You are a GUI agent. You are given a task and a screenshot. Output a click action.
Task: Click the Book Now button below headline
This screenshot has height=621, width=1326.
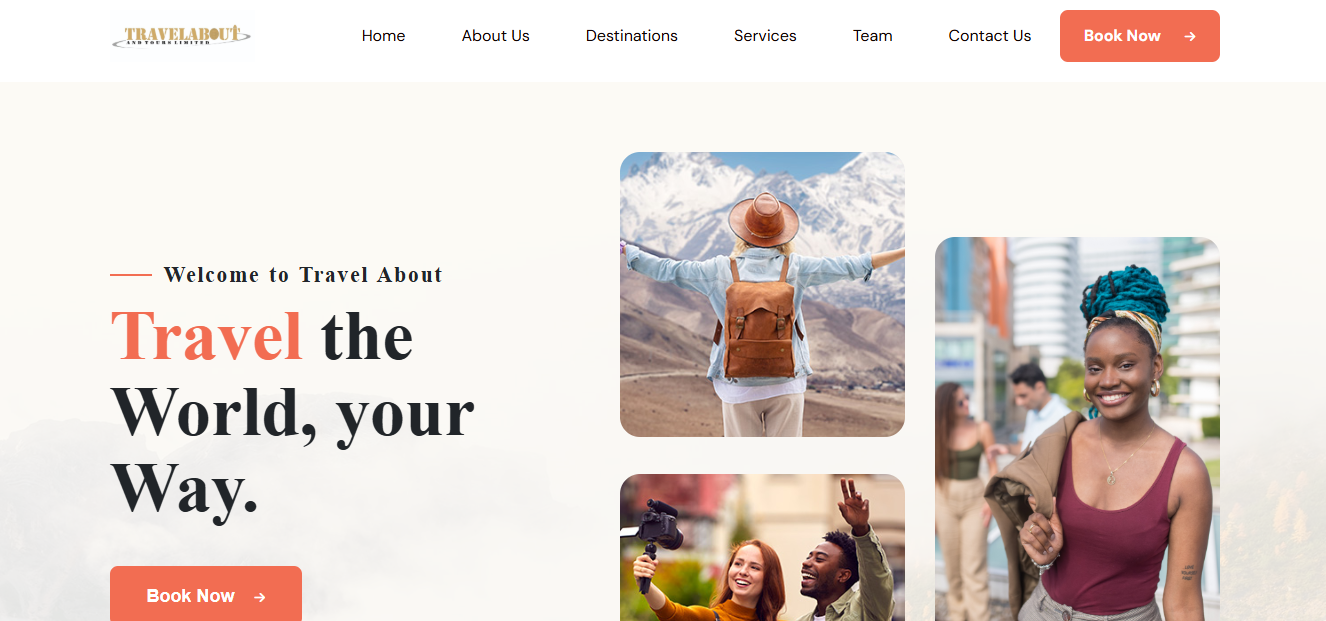[206, 594]
